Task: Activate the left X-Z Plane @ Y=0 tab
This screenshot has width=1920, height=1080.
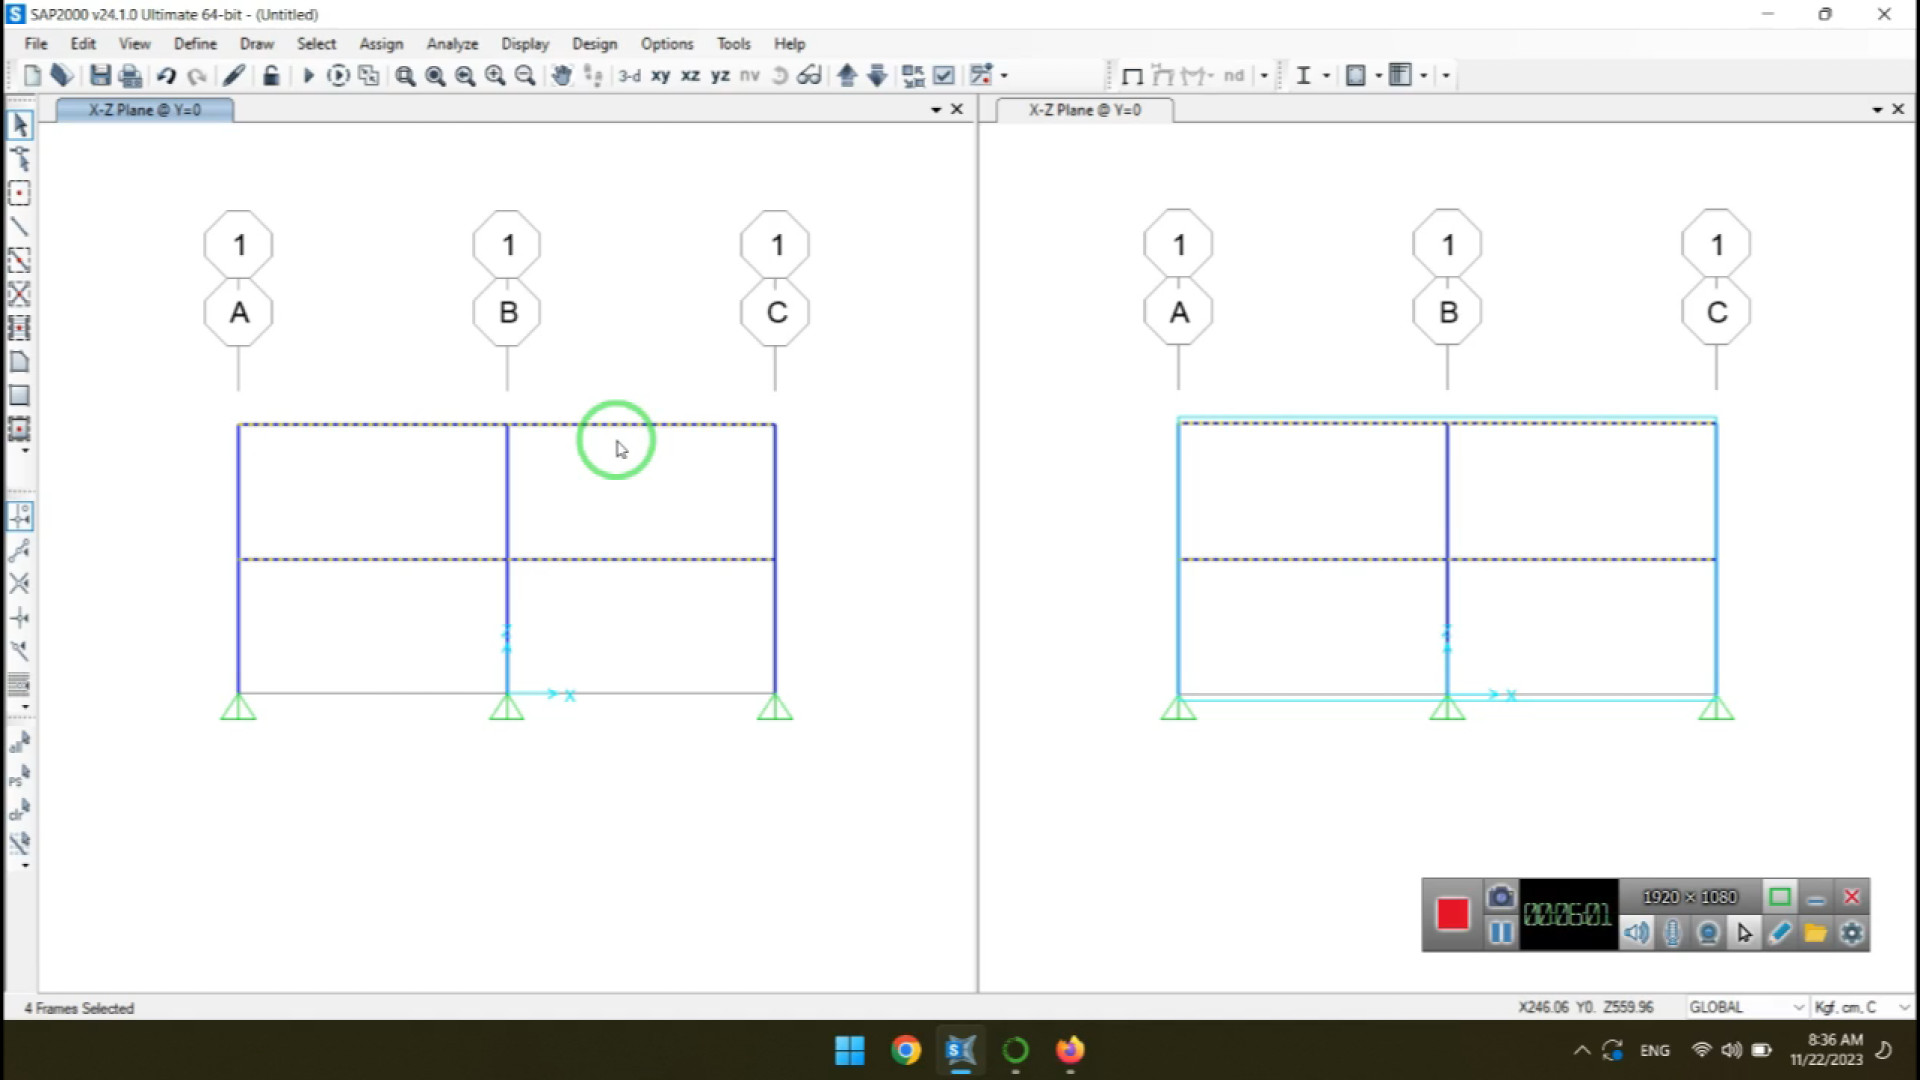Action: pyautogui.click(x=145, y=110)
